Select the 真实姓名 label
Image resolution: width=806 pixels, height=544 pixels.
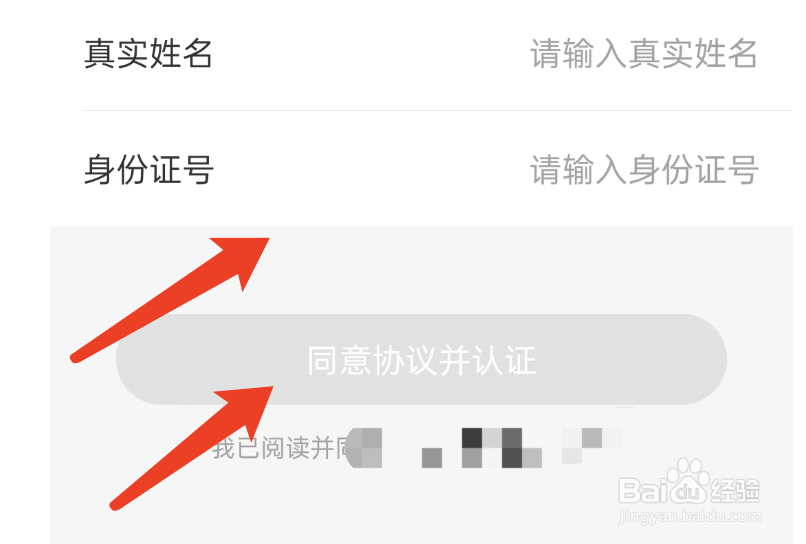click(148, 53)
